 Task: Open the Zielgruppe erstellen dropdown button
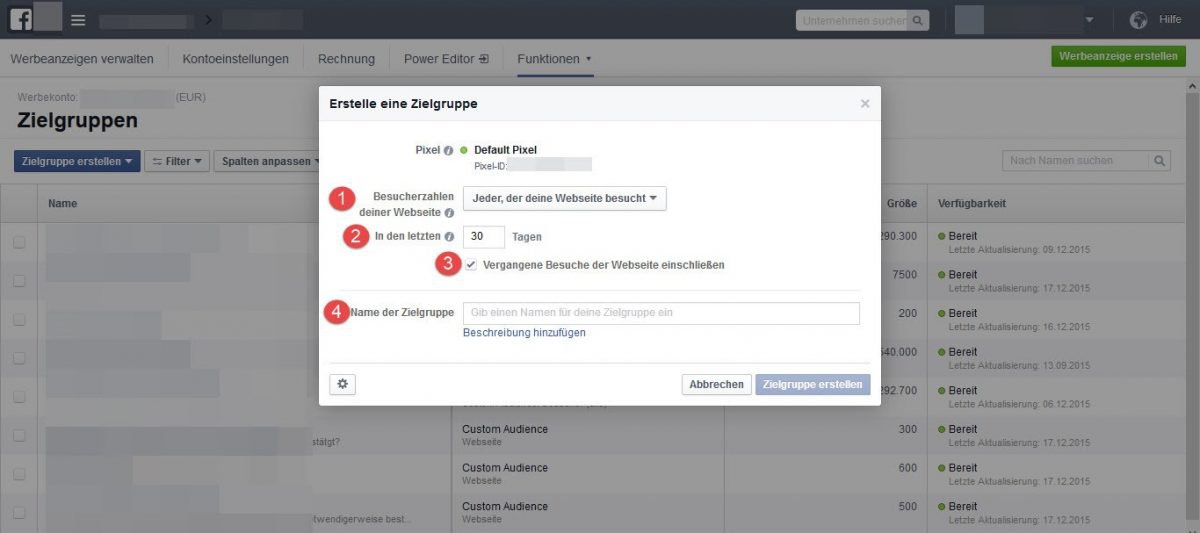click(76, 161)
